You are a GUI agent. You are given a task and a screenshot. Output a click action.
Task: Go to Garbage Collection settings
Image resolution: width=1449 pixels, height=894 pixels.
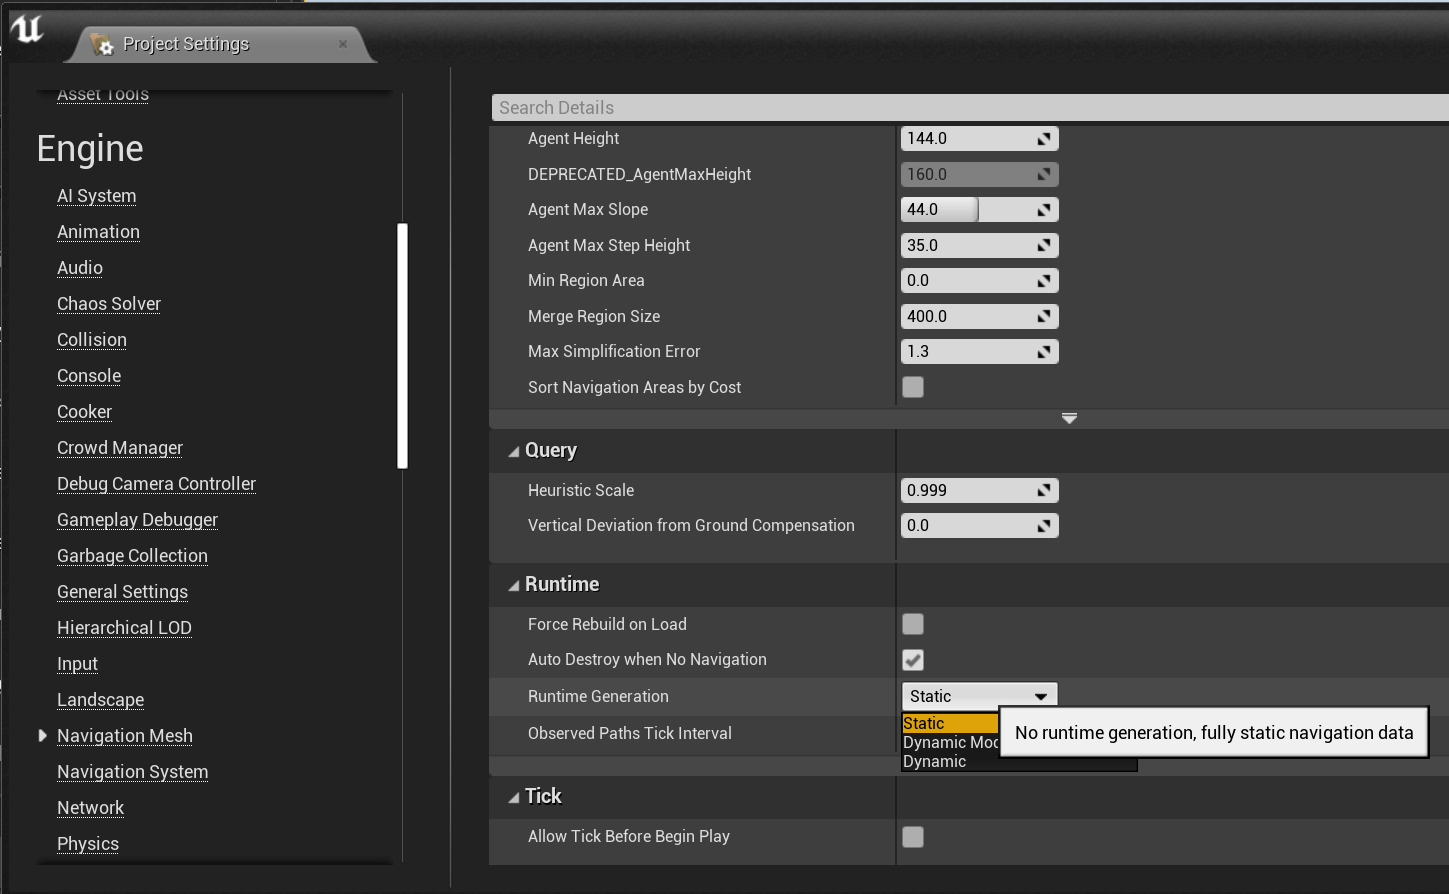point(132,556)
